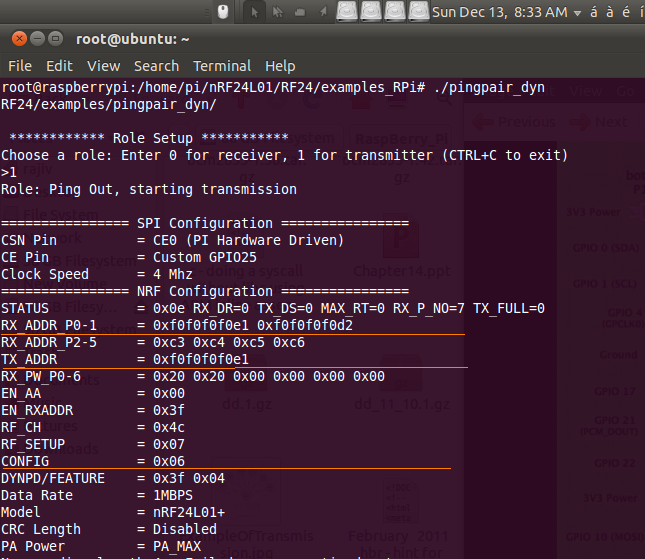Open the Edit menu
Image resolution: width=645 pixels, height=559 pixels.
pyautogui.click(x=59, y=66)
